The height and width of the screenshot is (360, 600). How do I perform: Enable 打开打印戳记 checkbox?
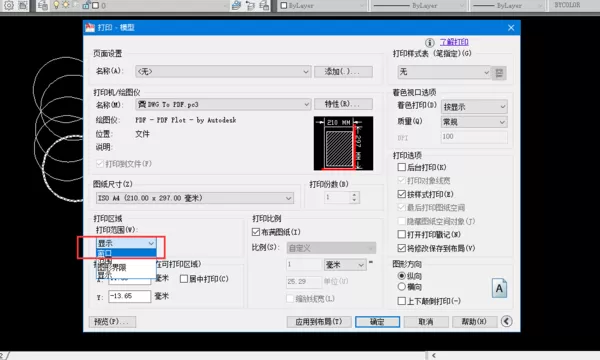click(x=401, y=234)
